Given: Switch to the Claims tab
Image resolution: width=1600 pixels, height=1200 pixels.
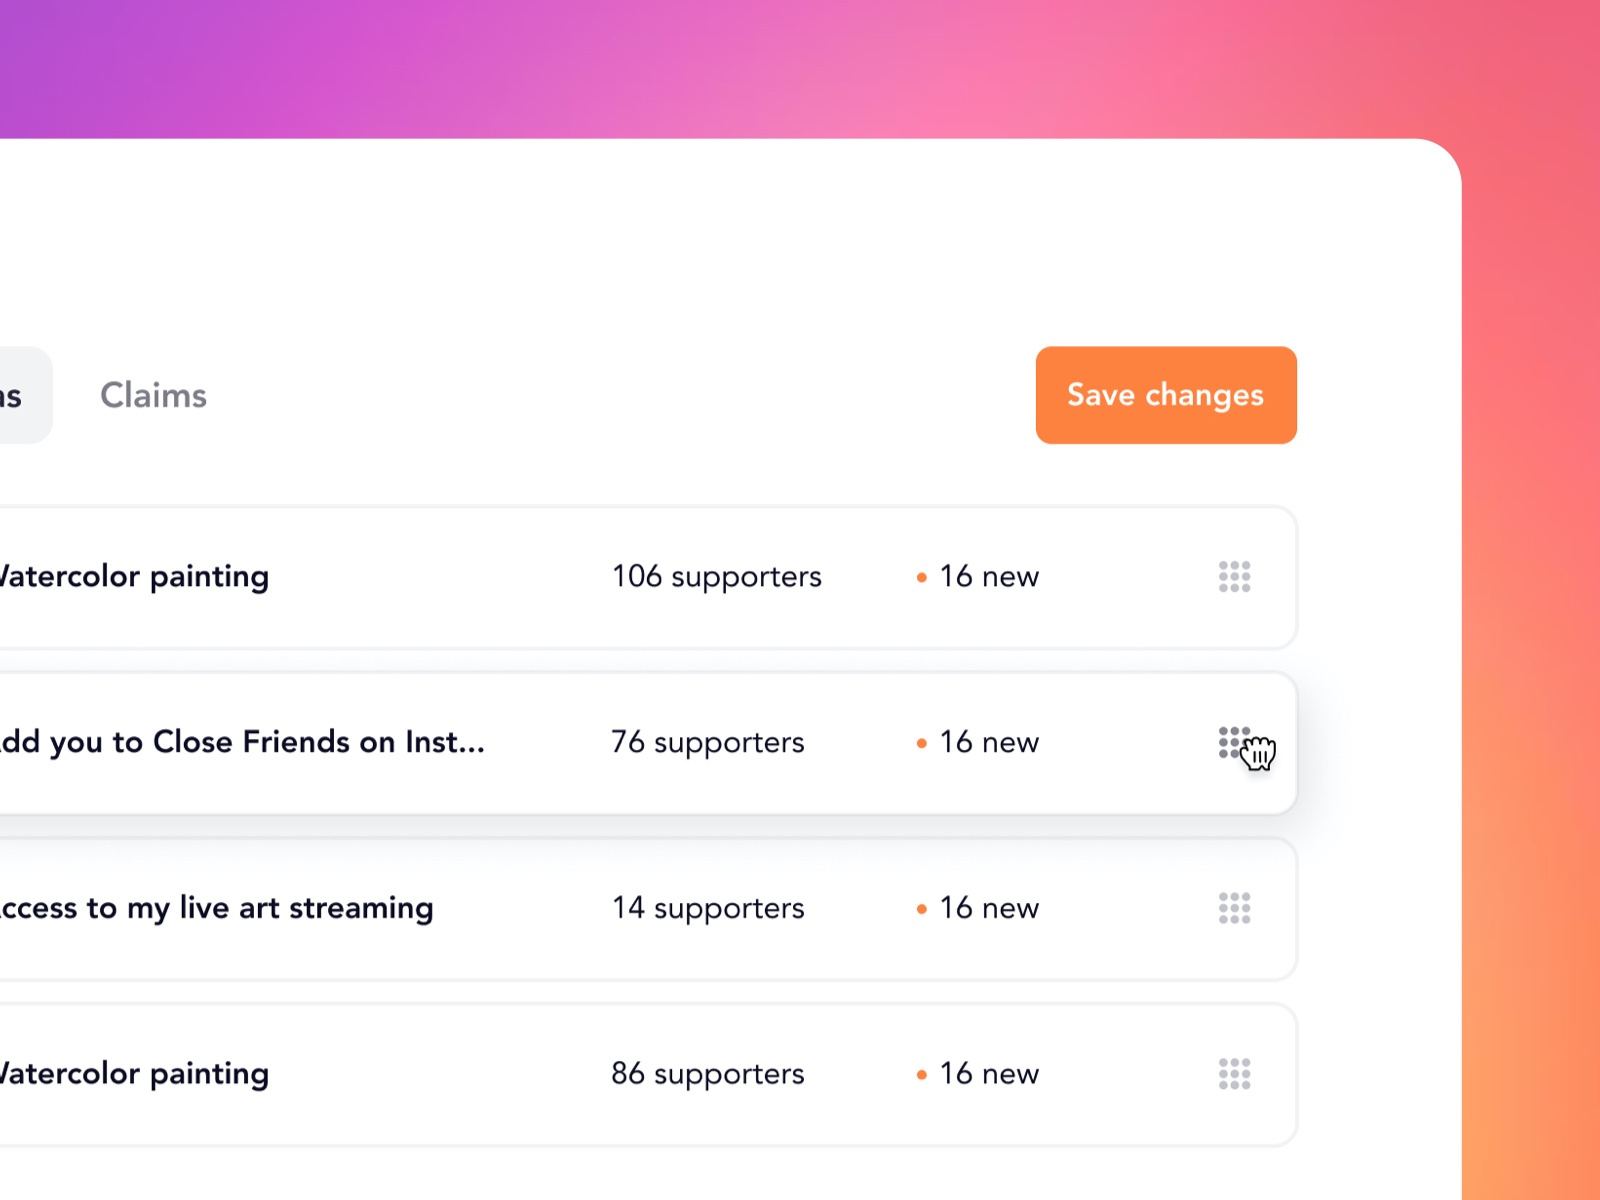Looking at the screenshot, I should pyautogui.click(x=153, y=395).
